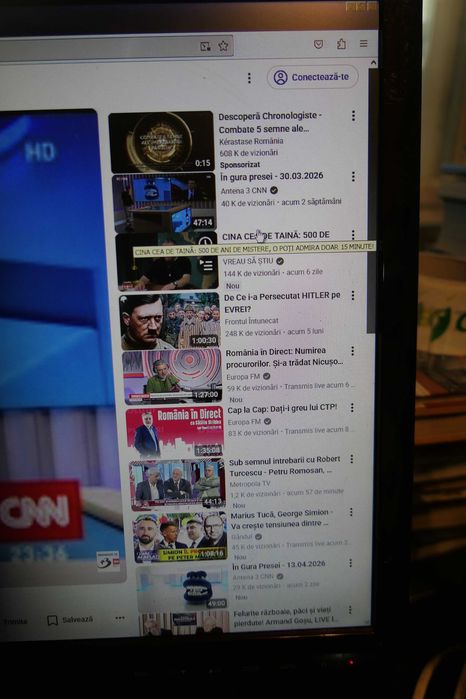Click Europa FM under Cap la Cap video
This screenshot has height=699, width=466.
244,422
